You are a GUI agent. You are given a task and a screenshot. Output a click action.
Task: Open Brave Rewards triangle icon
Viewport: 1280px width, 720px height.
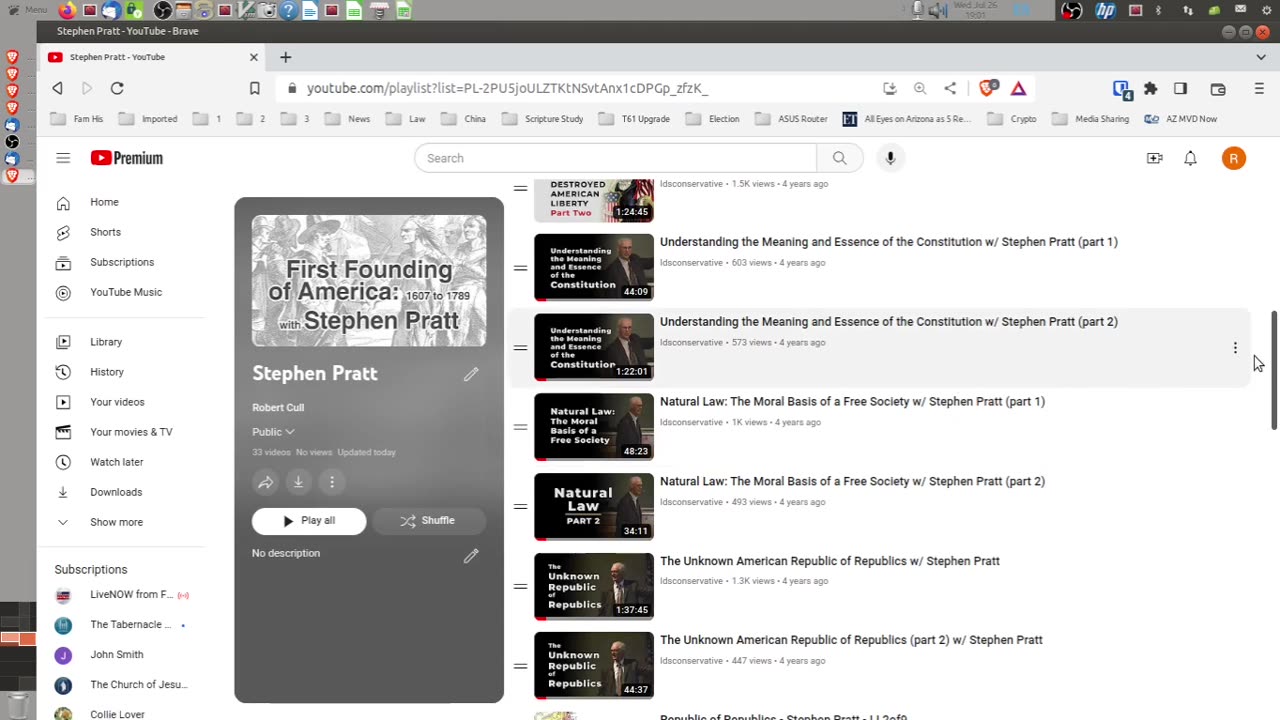(x=1018, y=88)
